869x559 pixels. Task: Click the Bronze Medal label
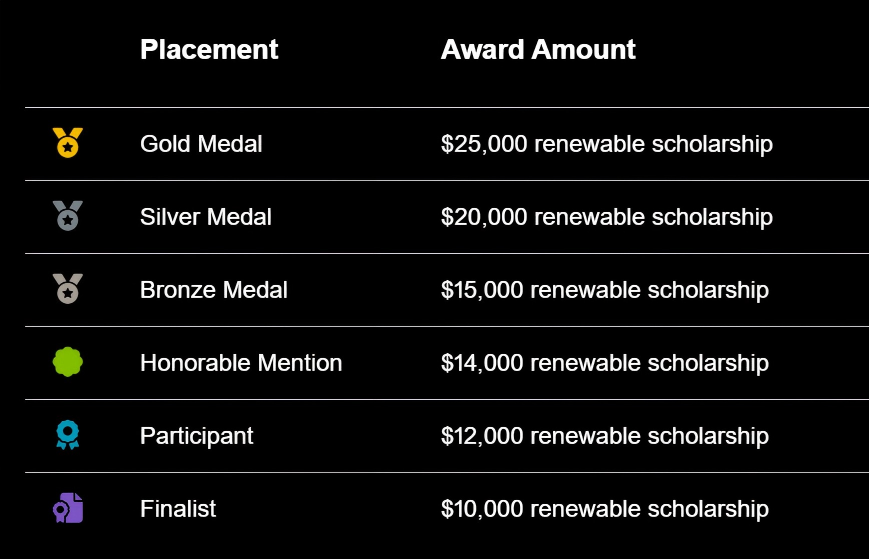(x=214, y=290)
